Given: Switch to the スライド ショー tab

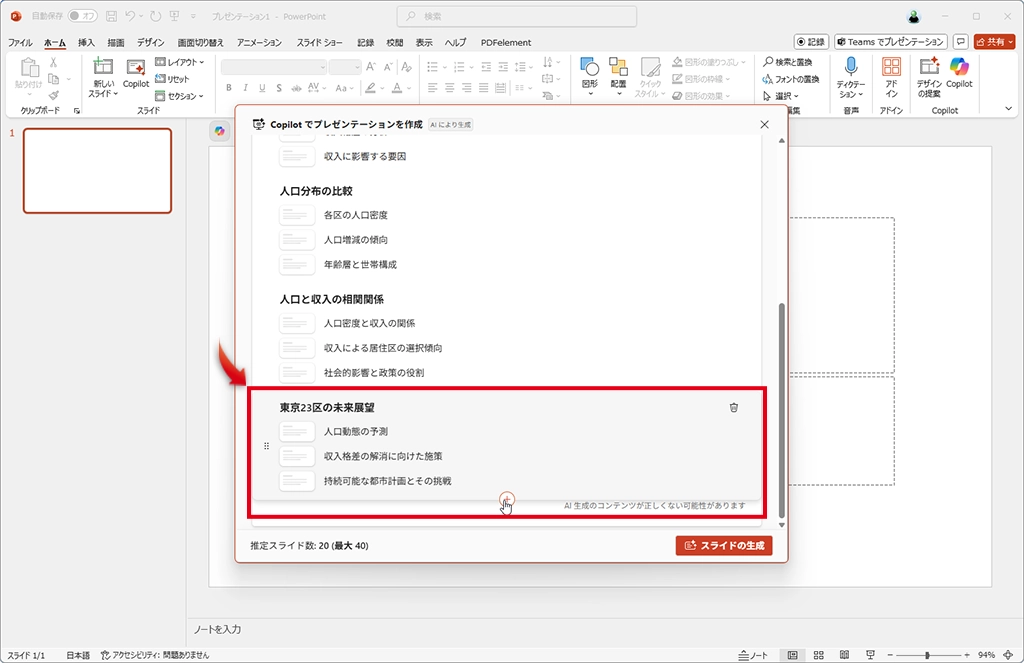Looking at the screenshot, I should [319, 42].
